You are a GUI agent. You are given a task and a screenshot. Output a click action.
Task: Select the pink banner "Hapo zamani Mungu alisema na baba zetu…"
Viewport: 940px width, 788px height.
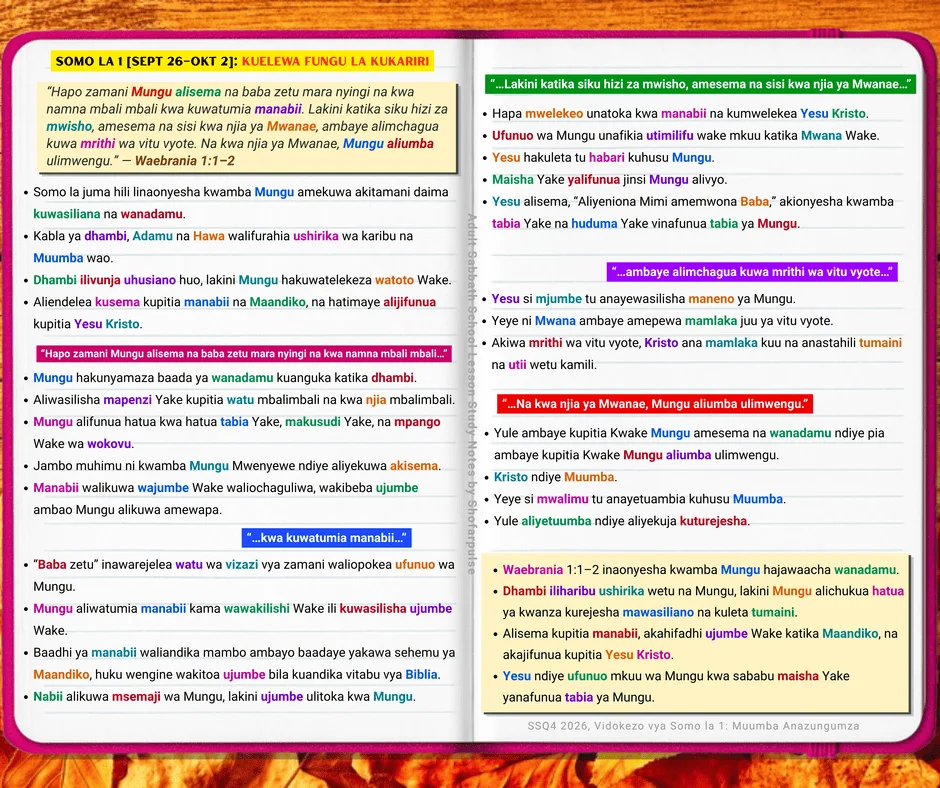point(244,354)
